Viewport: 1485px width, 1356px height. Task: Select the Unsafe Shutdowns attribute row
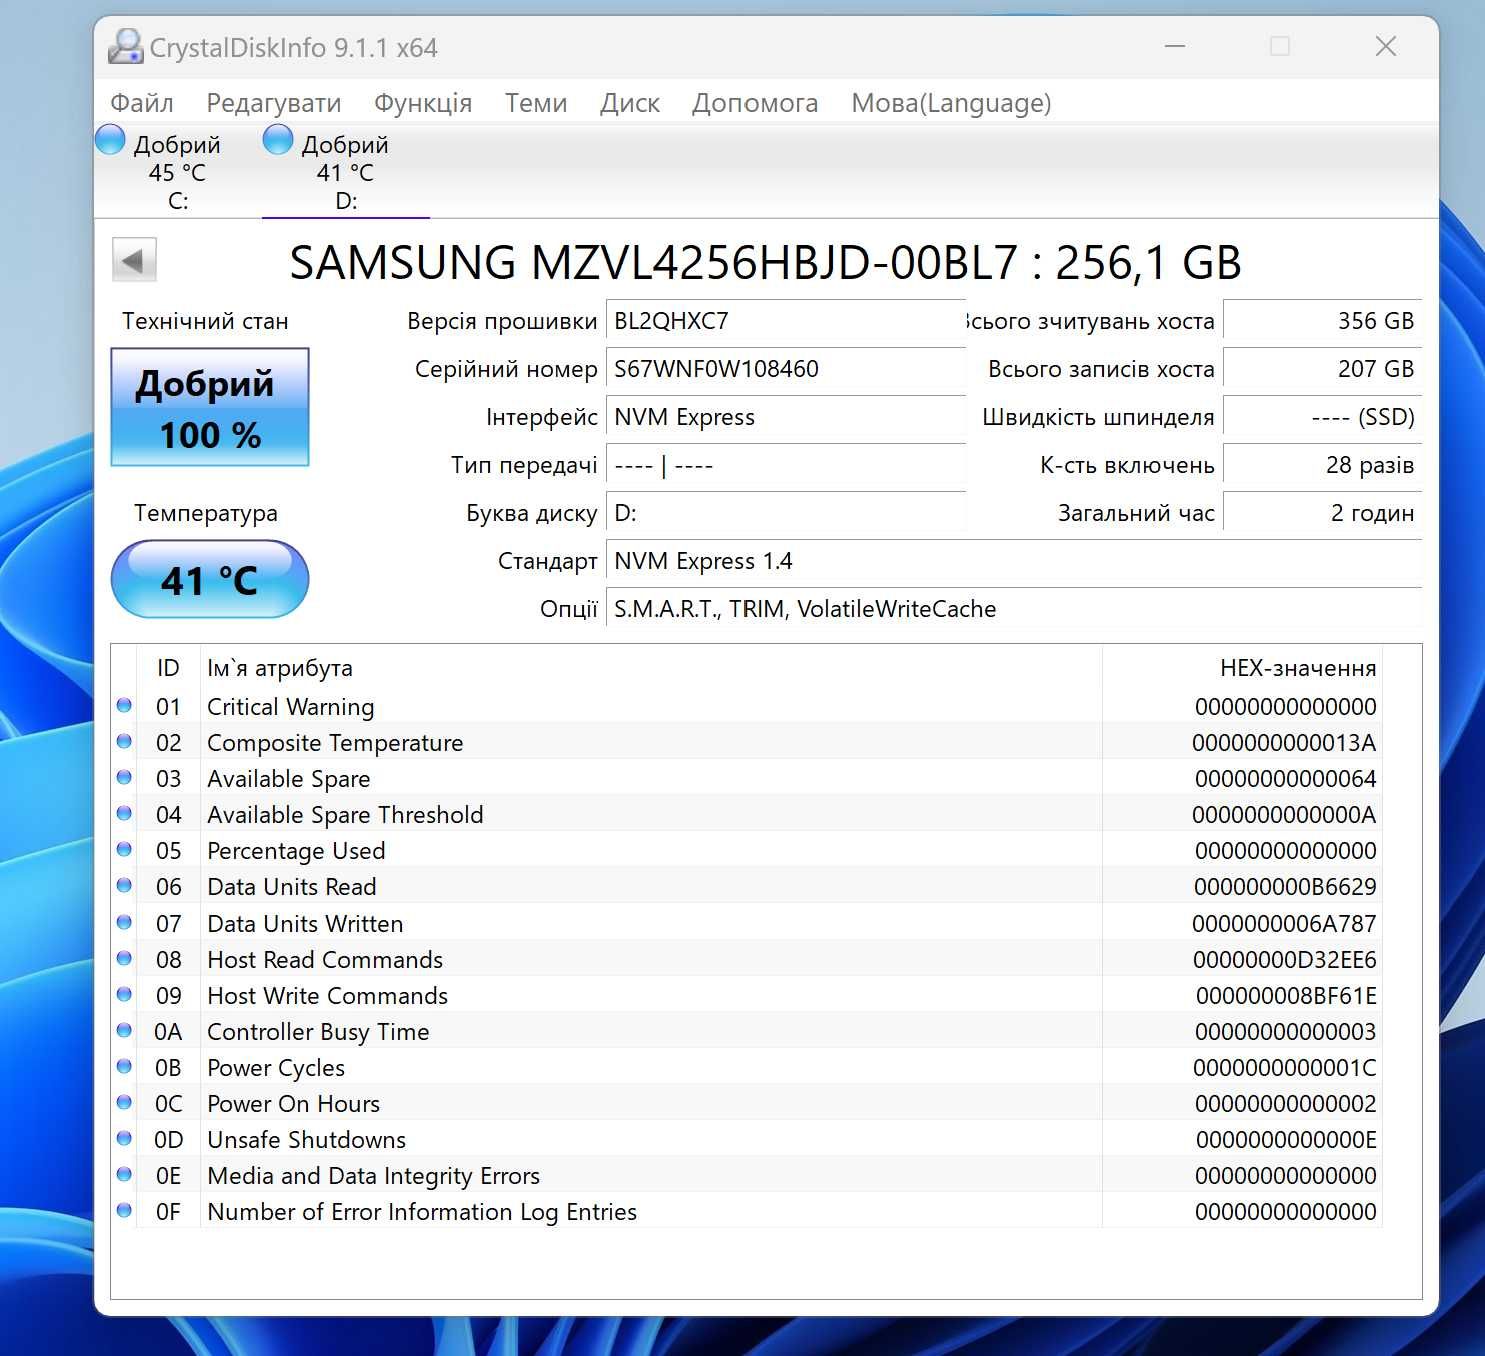[x=747, y=1139]
